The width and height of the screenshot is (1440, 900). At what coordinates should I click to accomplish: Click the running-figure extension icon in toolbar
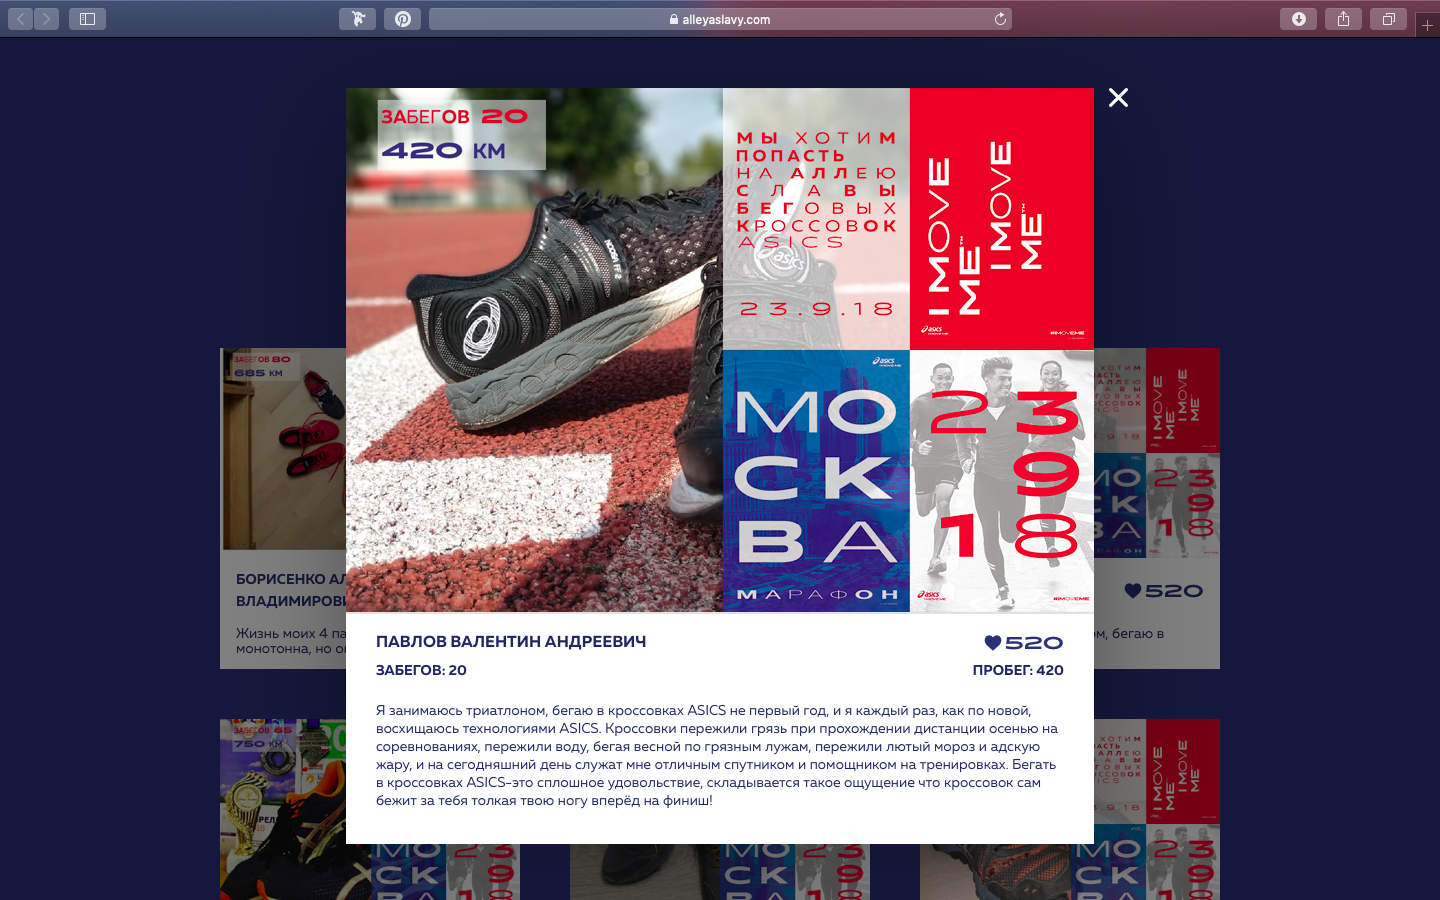point(357,19)
